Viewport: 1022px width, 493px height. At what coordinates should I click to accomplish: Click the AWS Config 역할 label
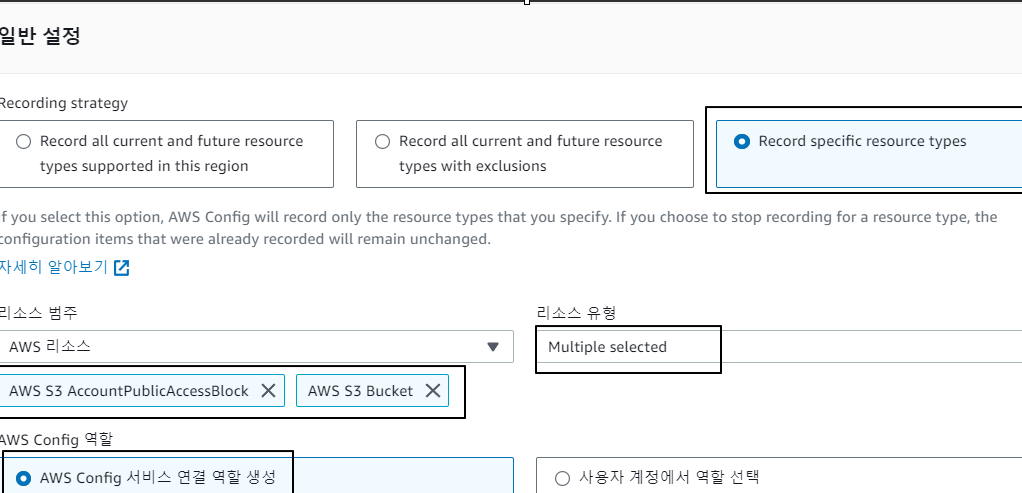56,440
